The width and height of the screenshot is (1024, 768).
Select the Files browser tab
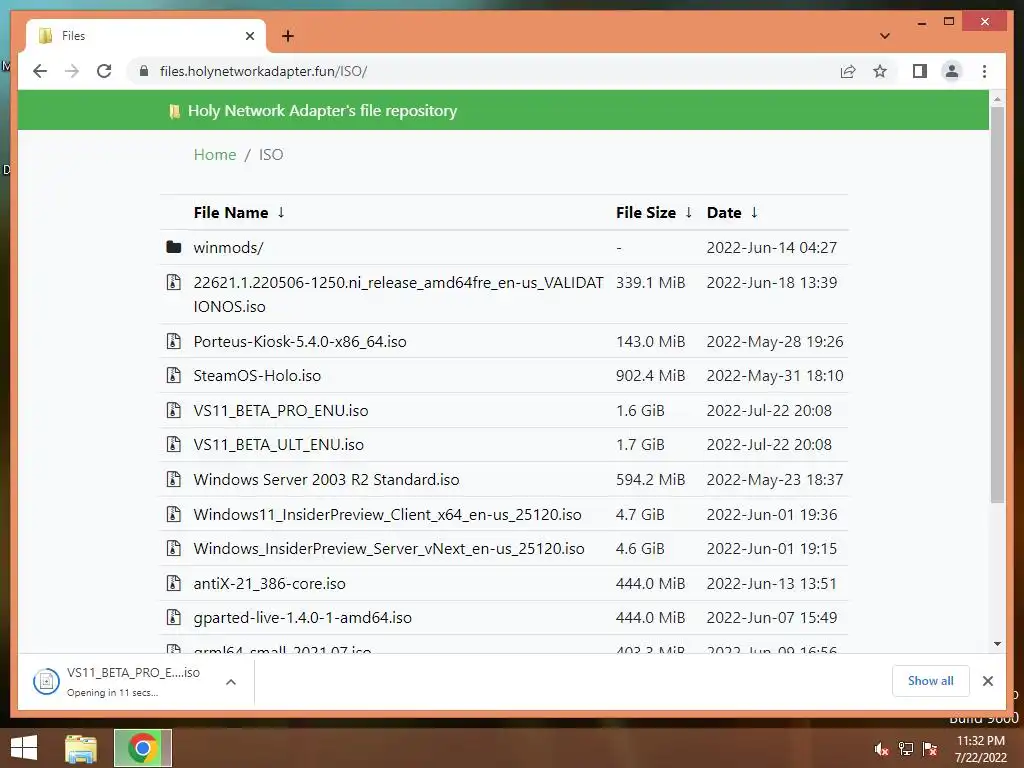click(x=146, y=36)
